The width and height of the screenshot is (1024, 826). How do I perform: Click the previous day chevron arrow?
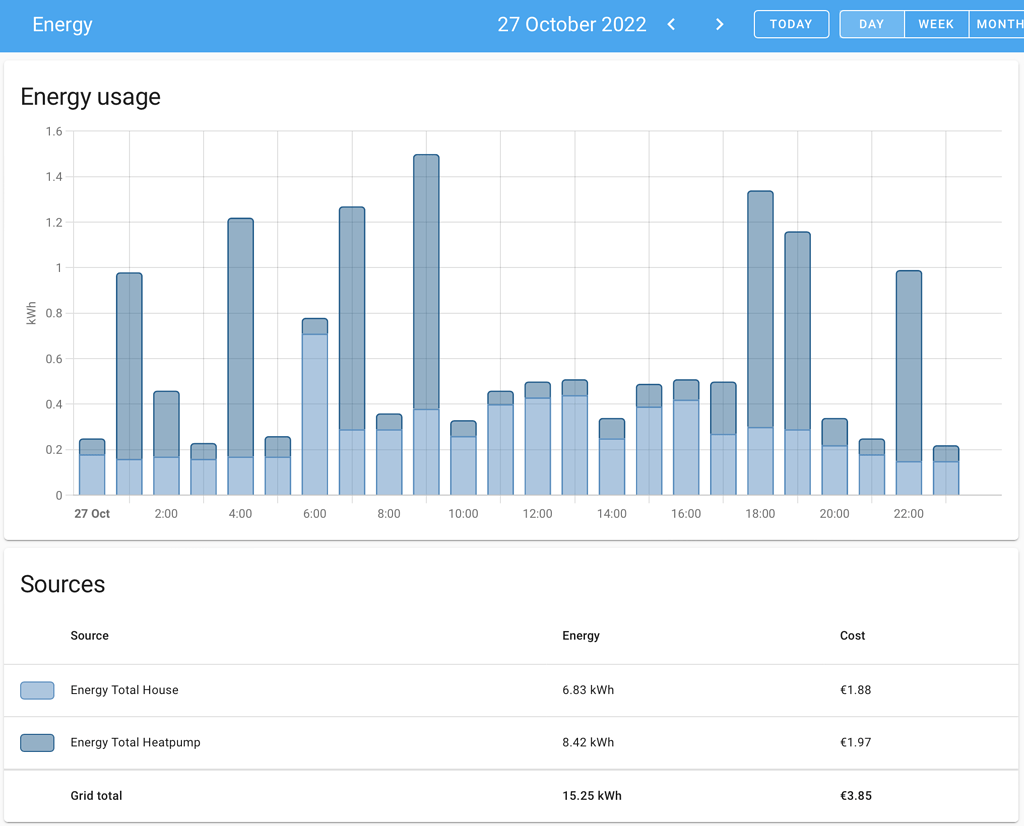click(x=671, y=24)
